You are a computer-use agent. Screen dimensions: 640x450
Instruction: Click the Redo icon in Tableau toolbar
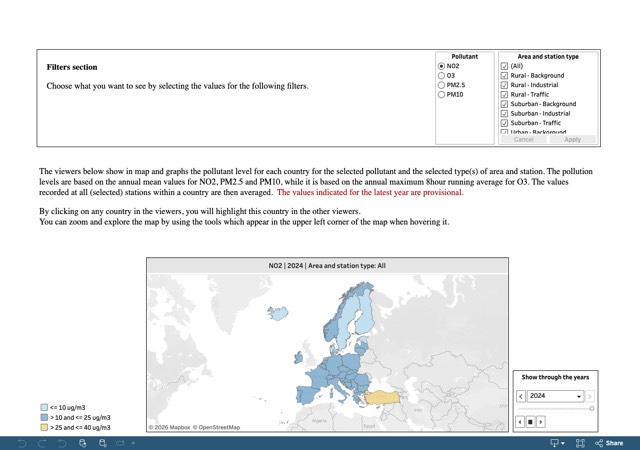click(x=42, y=443)
